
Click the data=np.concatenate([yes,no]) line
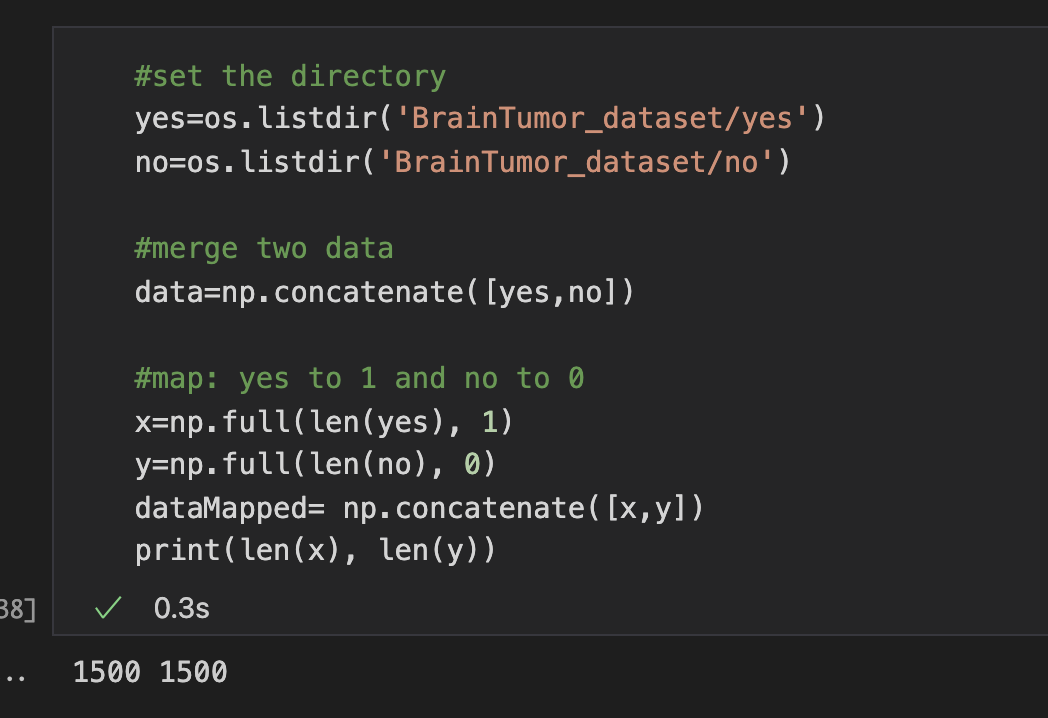385,292
